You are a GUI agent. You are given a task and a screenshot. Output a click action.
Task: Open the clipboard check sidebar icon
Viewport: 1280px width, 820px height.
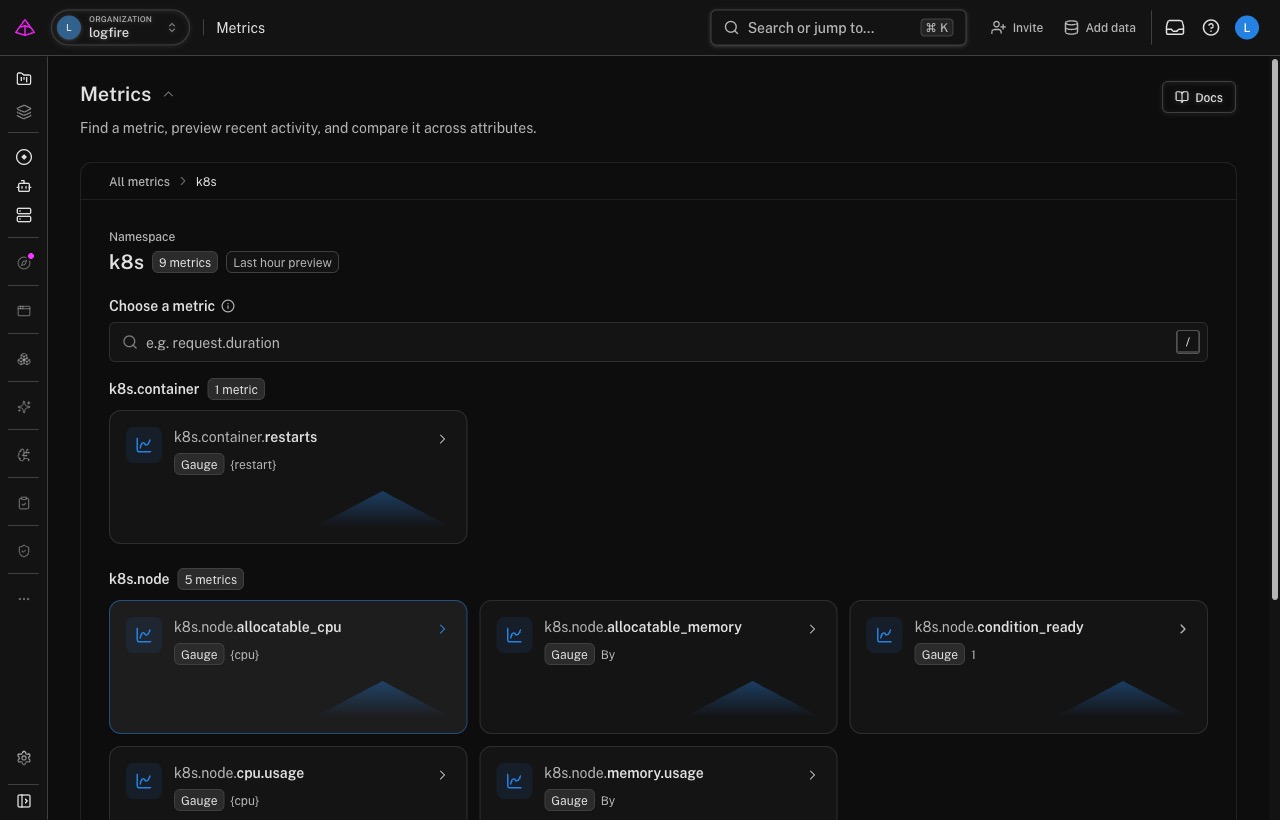tap(24, 503)
